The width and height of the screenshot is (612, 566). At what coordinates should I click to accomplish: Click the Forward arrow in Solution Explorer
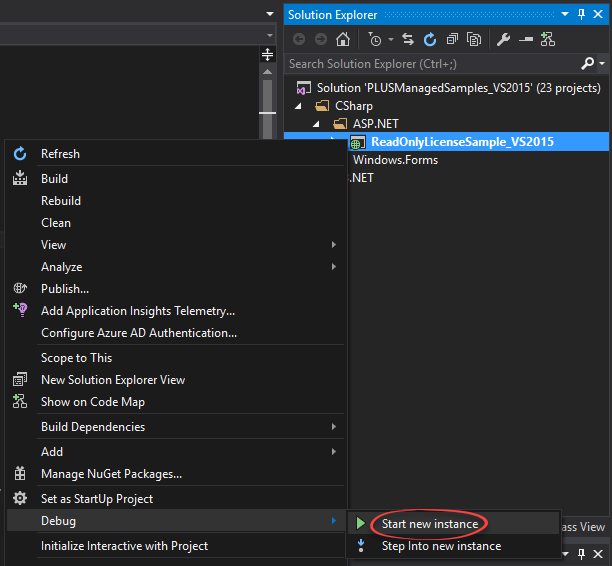321,39
